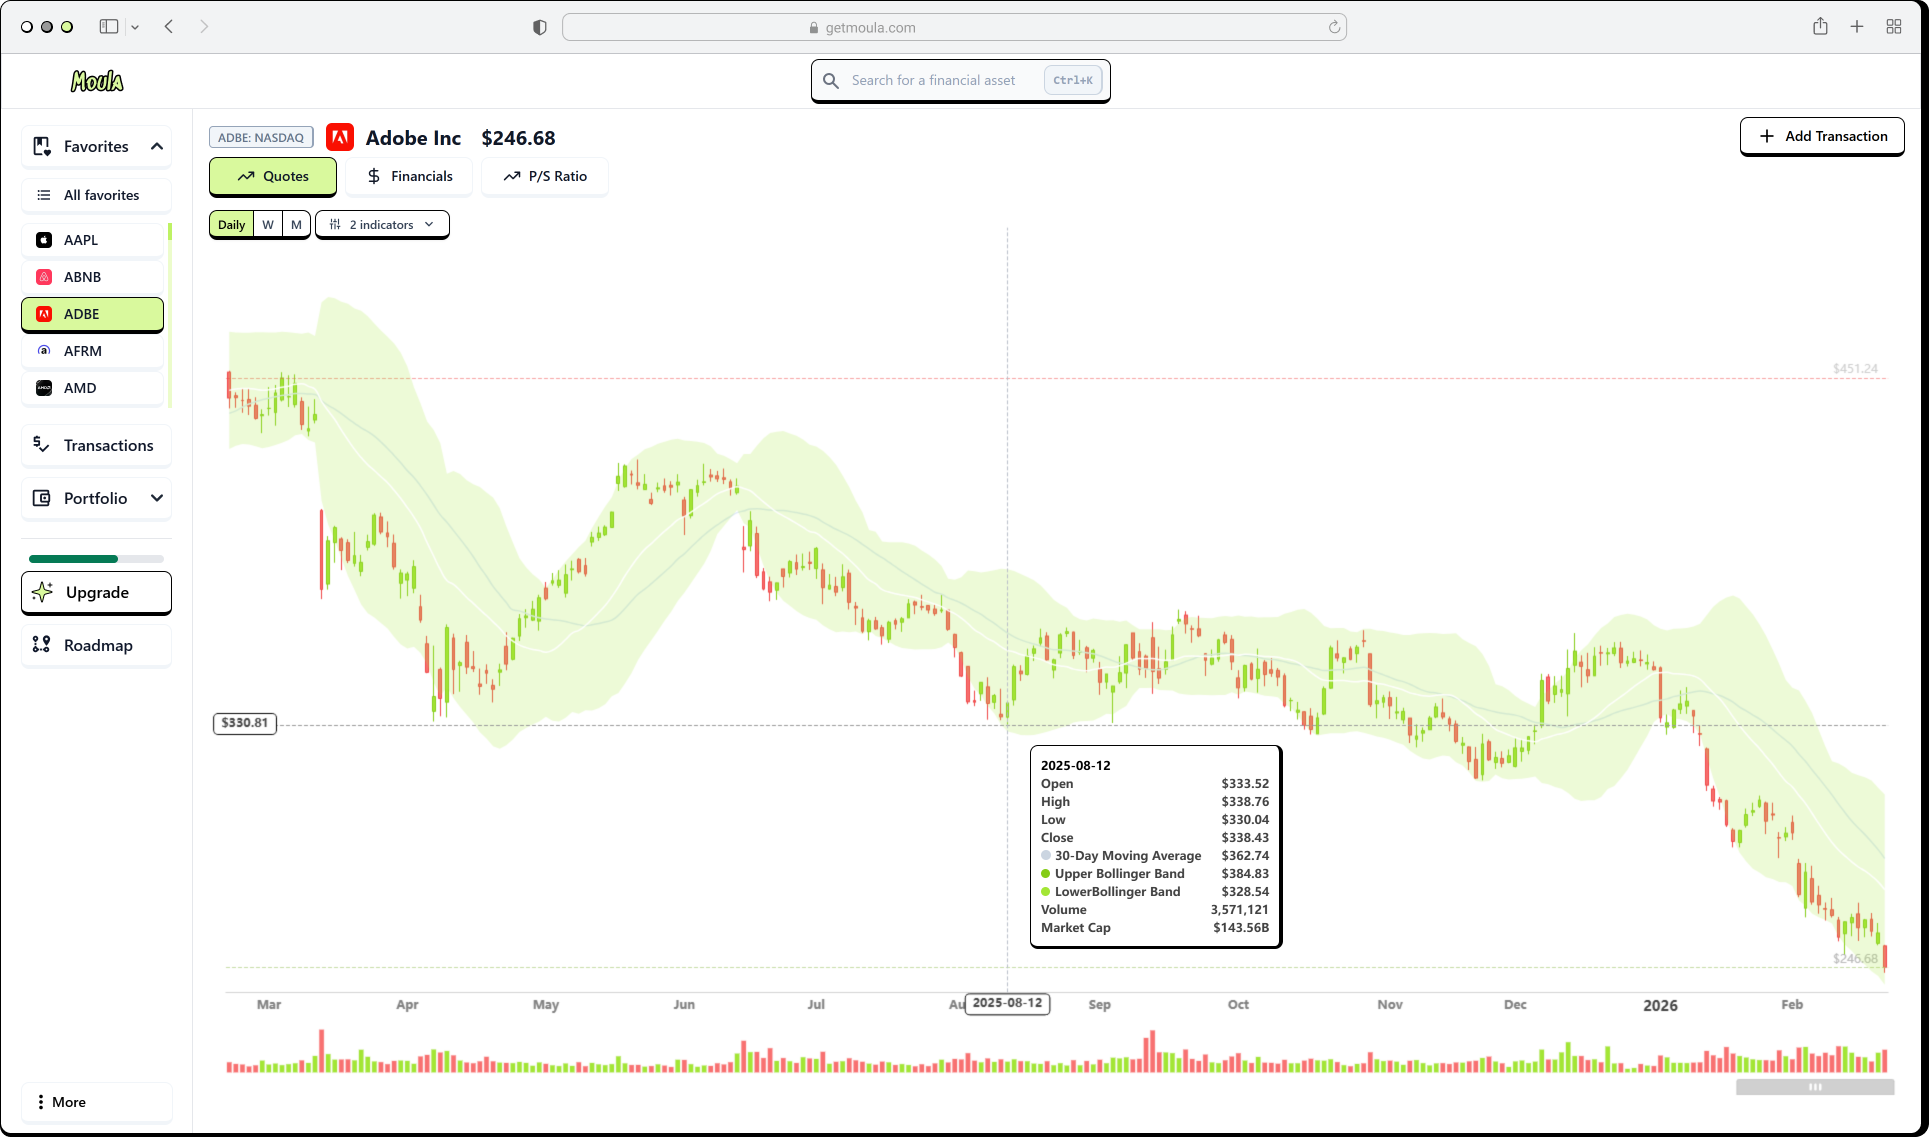The height and width of the screenshot is (1137, 1929).
Task: Open the P/S Ratio tab
Action: pyautogui.click(x=545, y=176)
